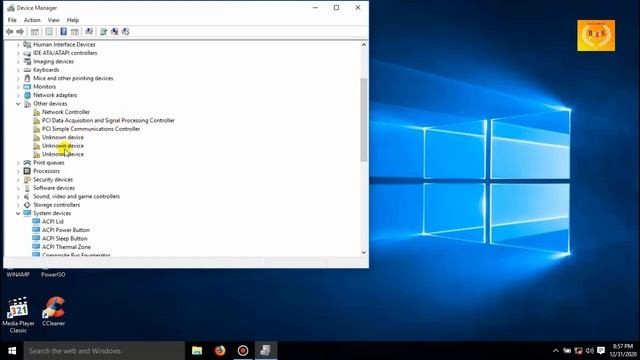Click the Human Interface Devices category icon

27,44
